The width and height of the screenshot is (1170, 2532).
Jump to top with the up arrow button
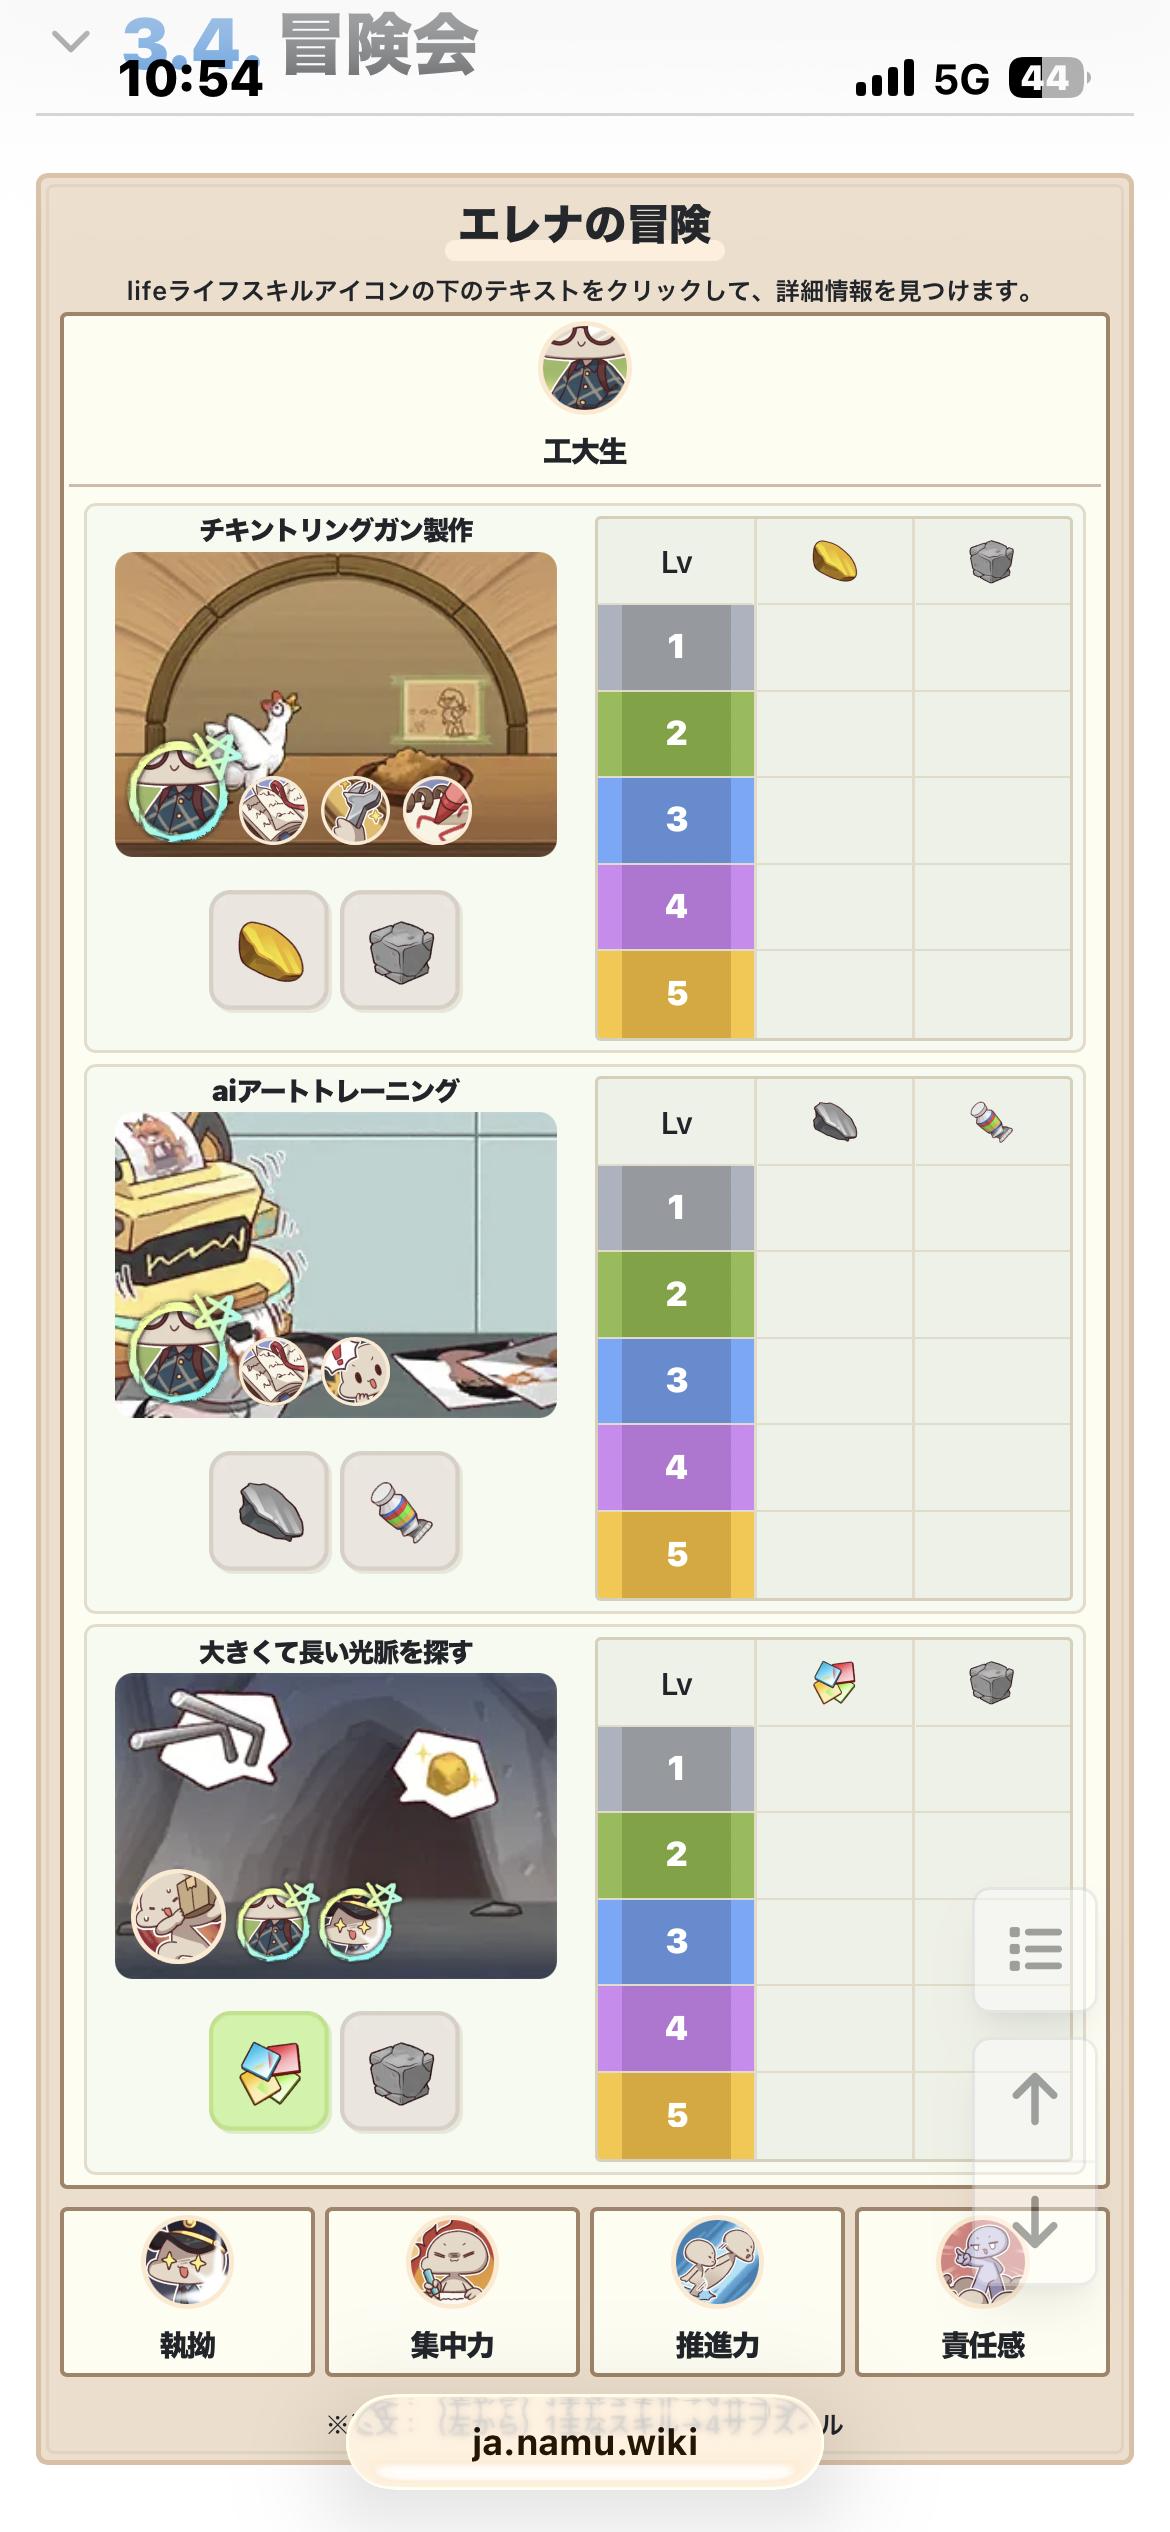(x=1035, y=2099)
